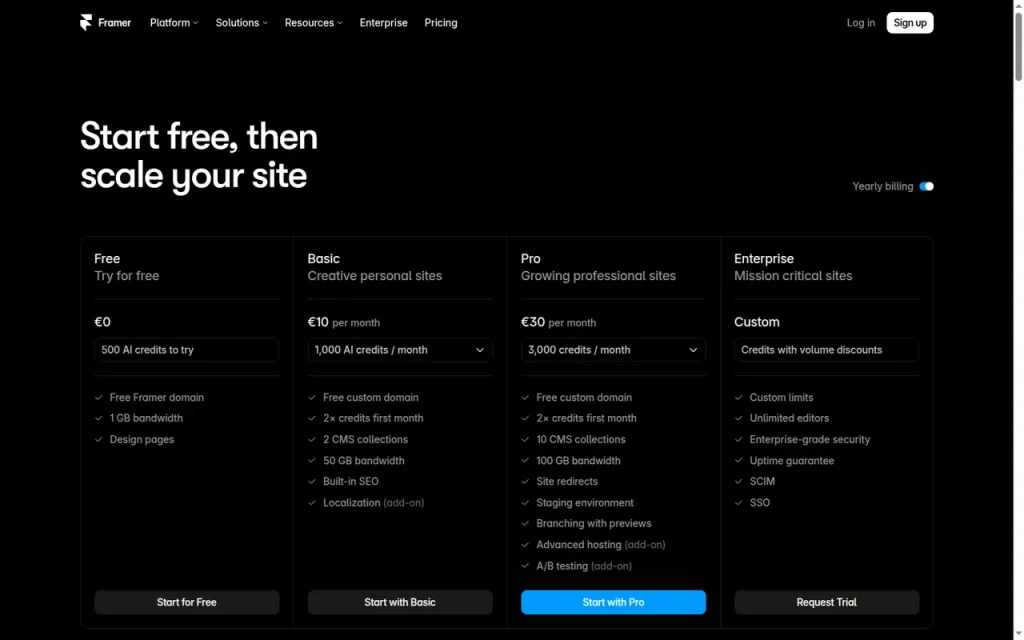Click the Enterprise 'Custom' price text
This screenshot has width=1024, height=640.
pyautogui.click(x=757, y=322)
